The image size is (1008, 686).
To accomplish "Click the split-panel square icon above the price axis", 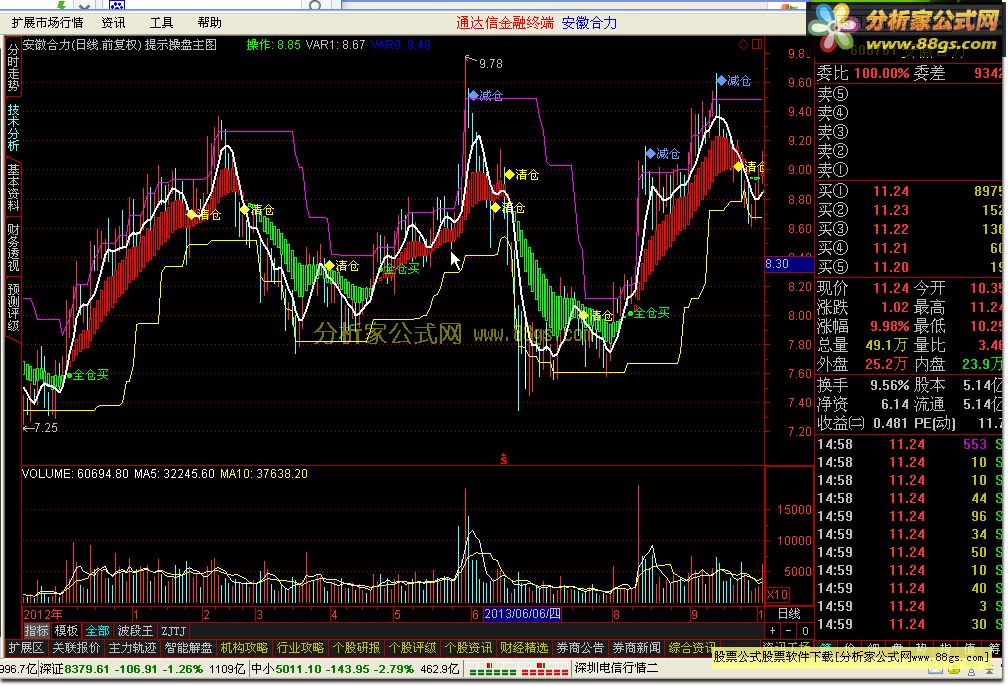I will pyautogui.click(x=757, y=44).
